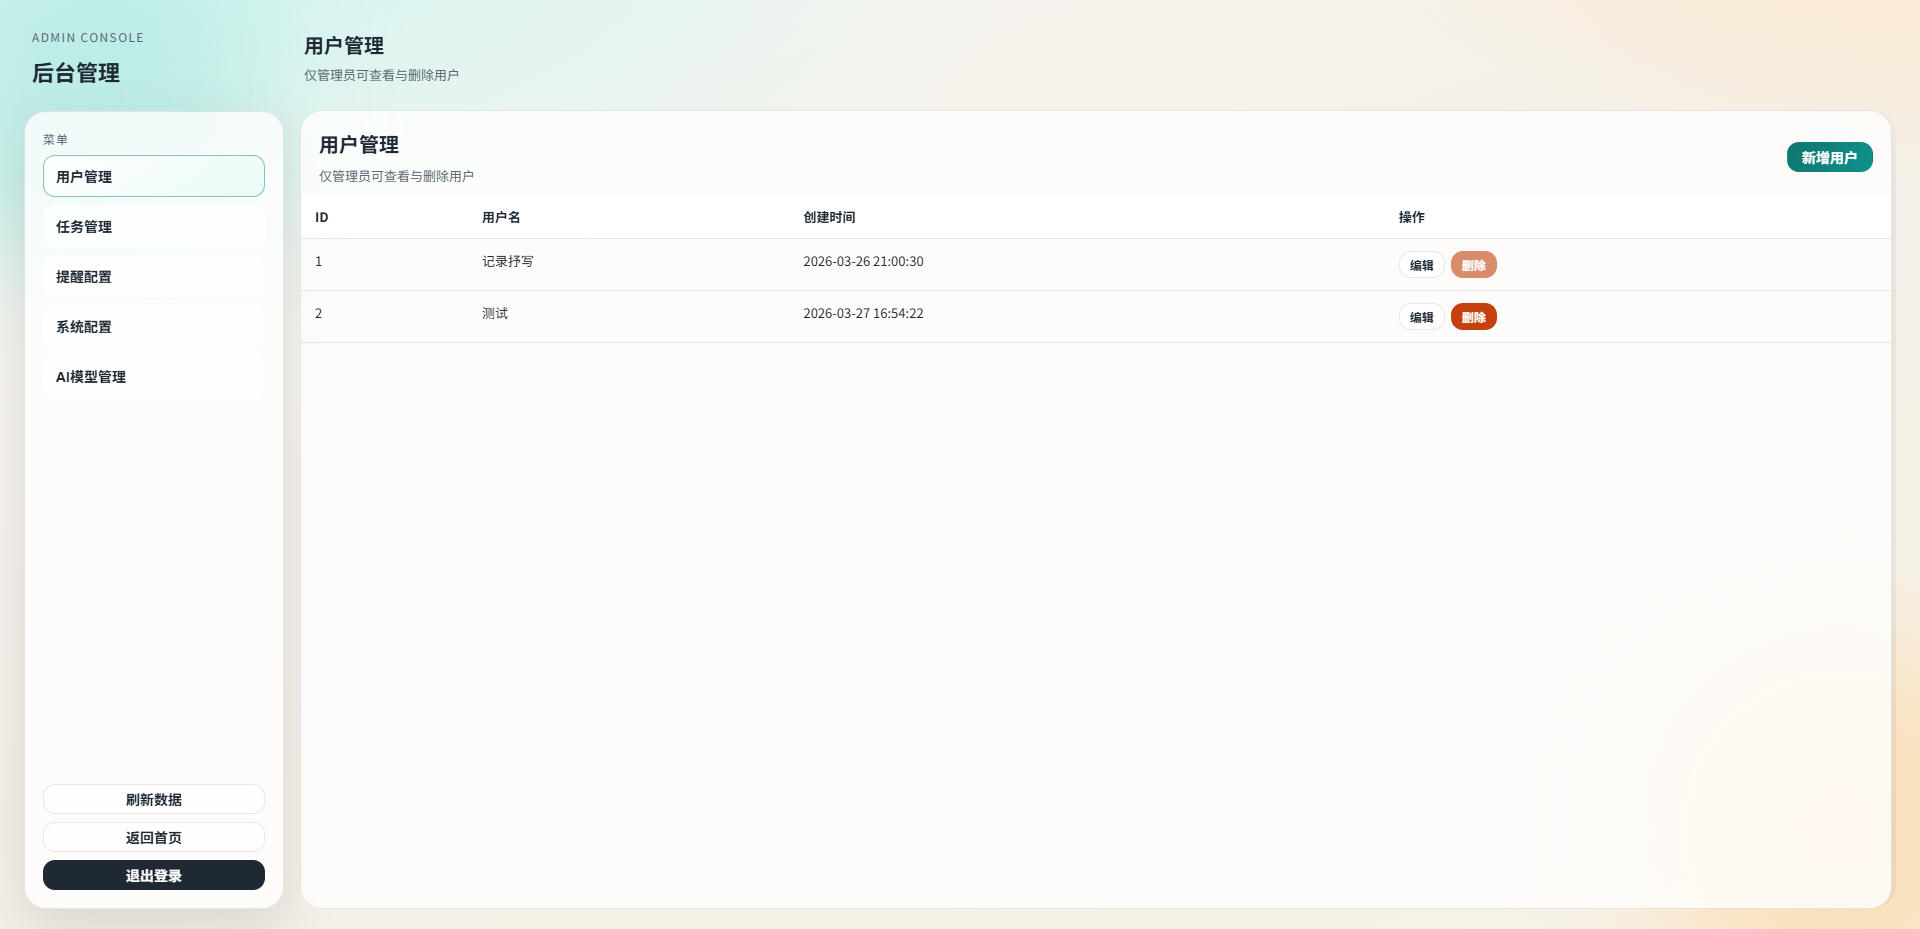Edit the user named 测试
Image resolution: width=1920 pixels, height=929 pixels.
point(1420,317)
